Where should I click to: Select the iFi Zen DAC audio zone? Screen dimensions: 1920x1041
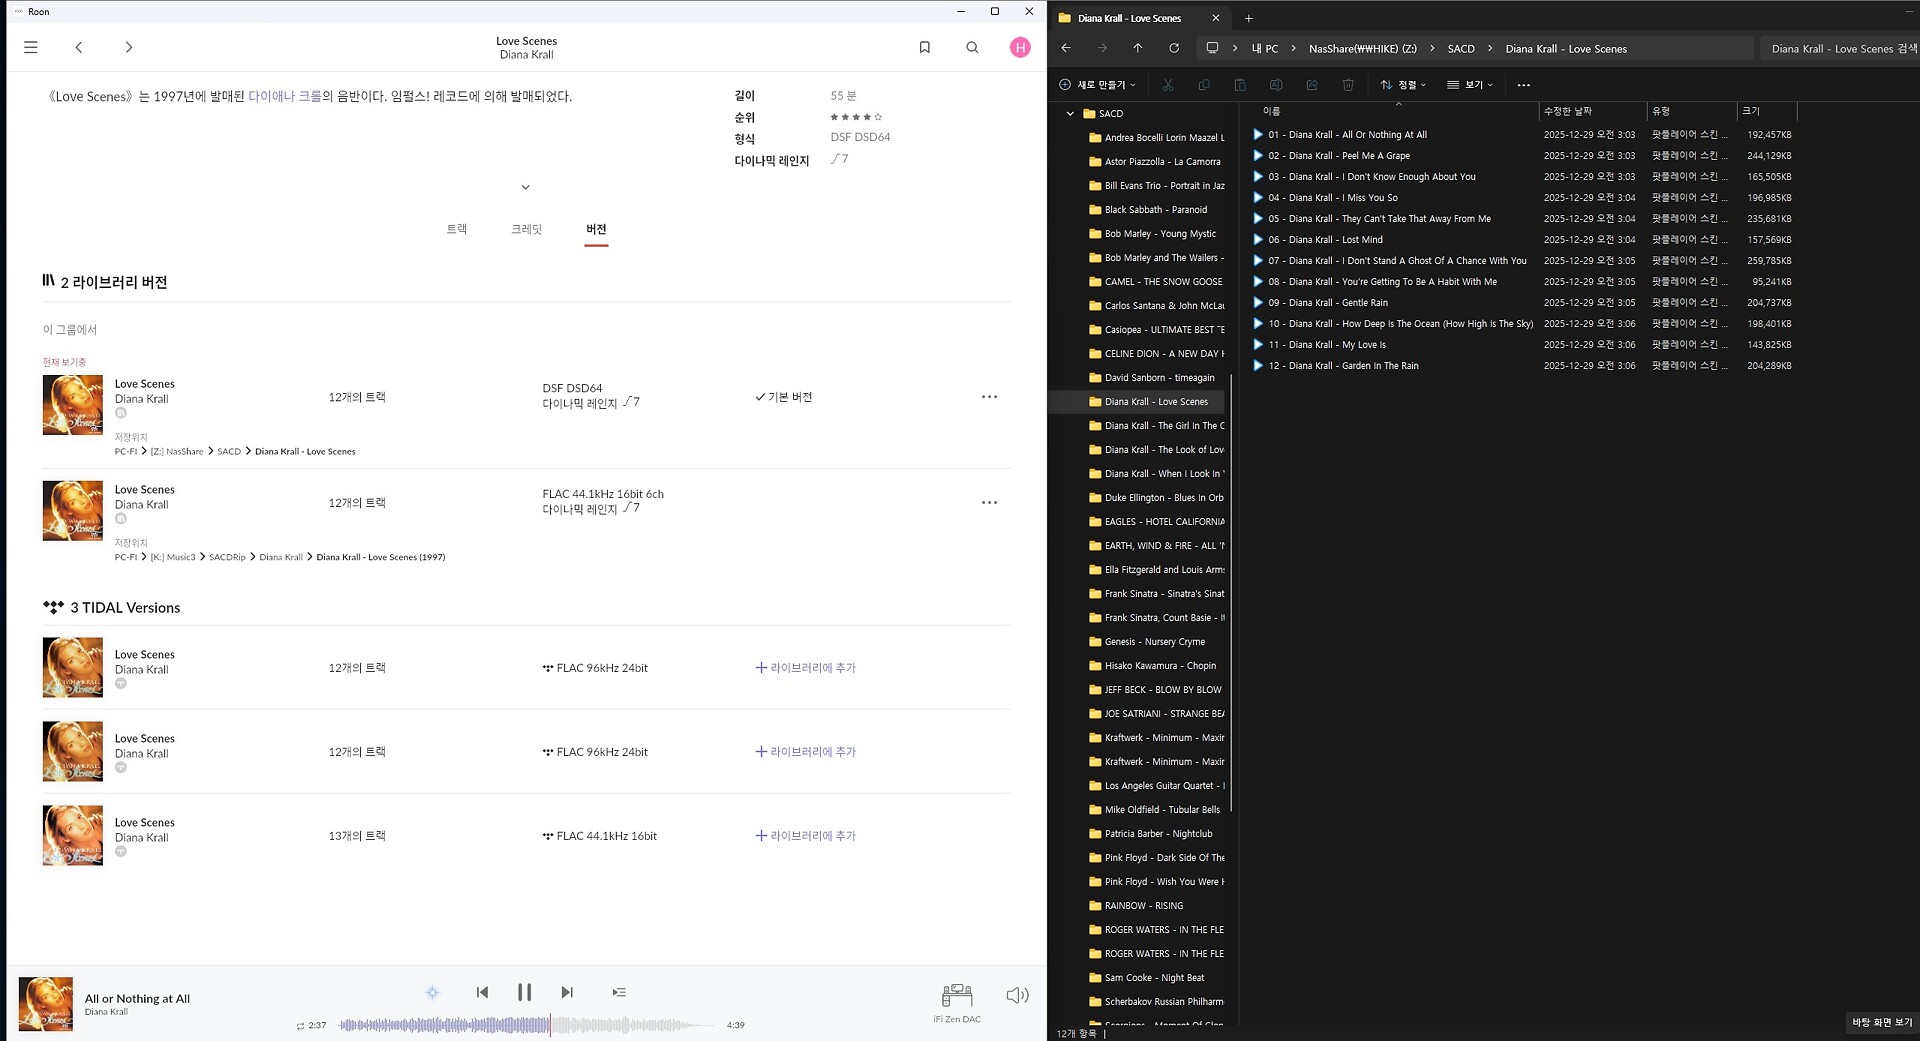coord(957,1000)
